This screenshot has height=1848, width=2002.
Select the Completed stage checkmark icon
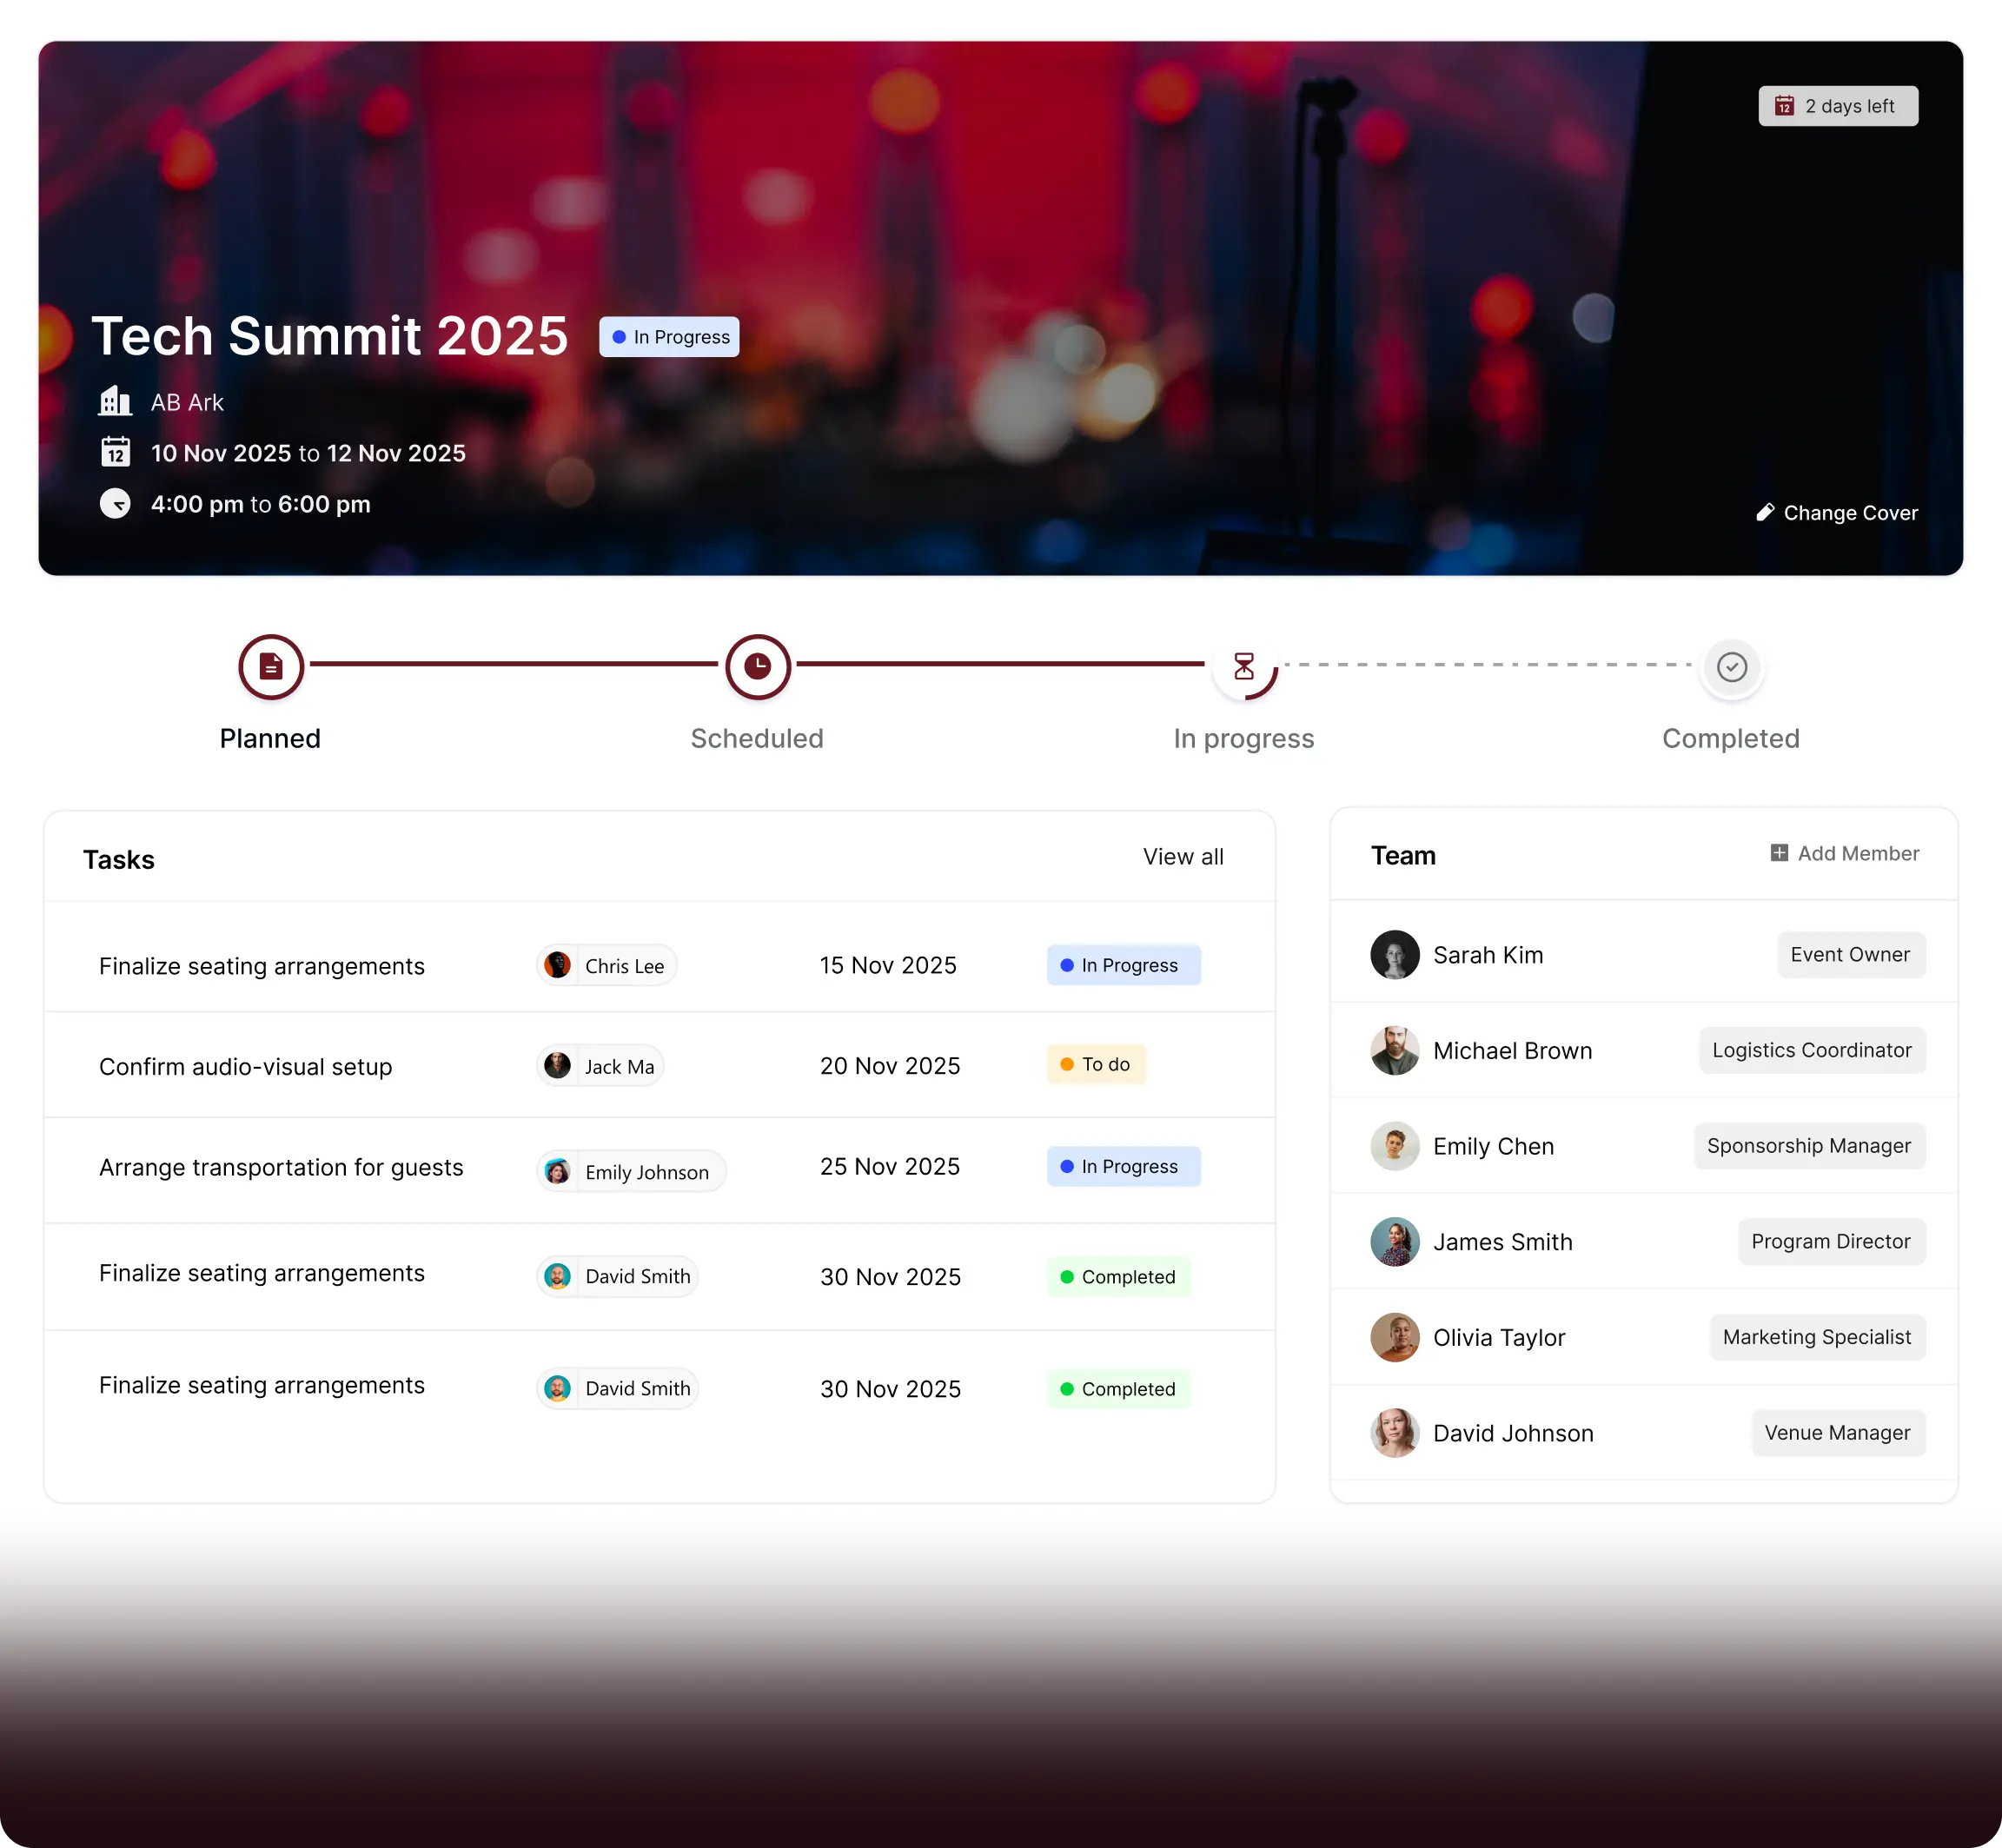(1732, 666)
